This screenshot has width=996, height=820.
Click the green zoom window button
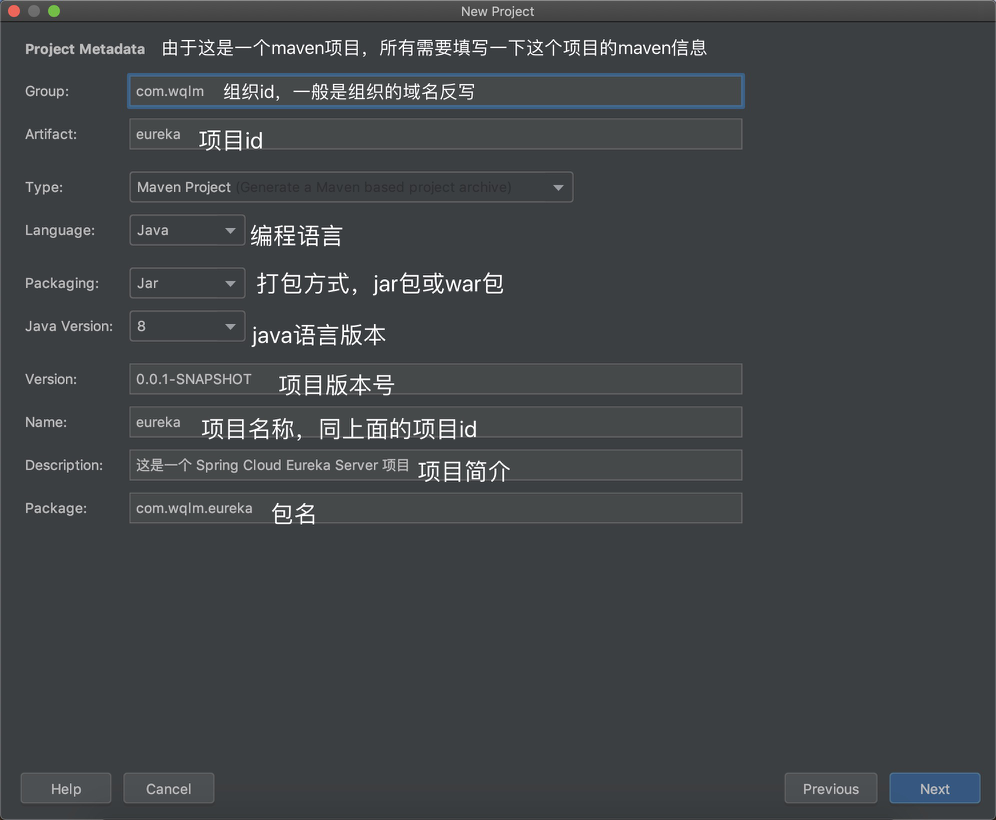pos(54,11)
